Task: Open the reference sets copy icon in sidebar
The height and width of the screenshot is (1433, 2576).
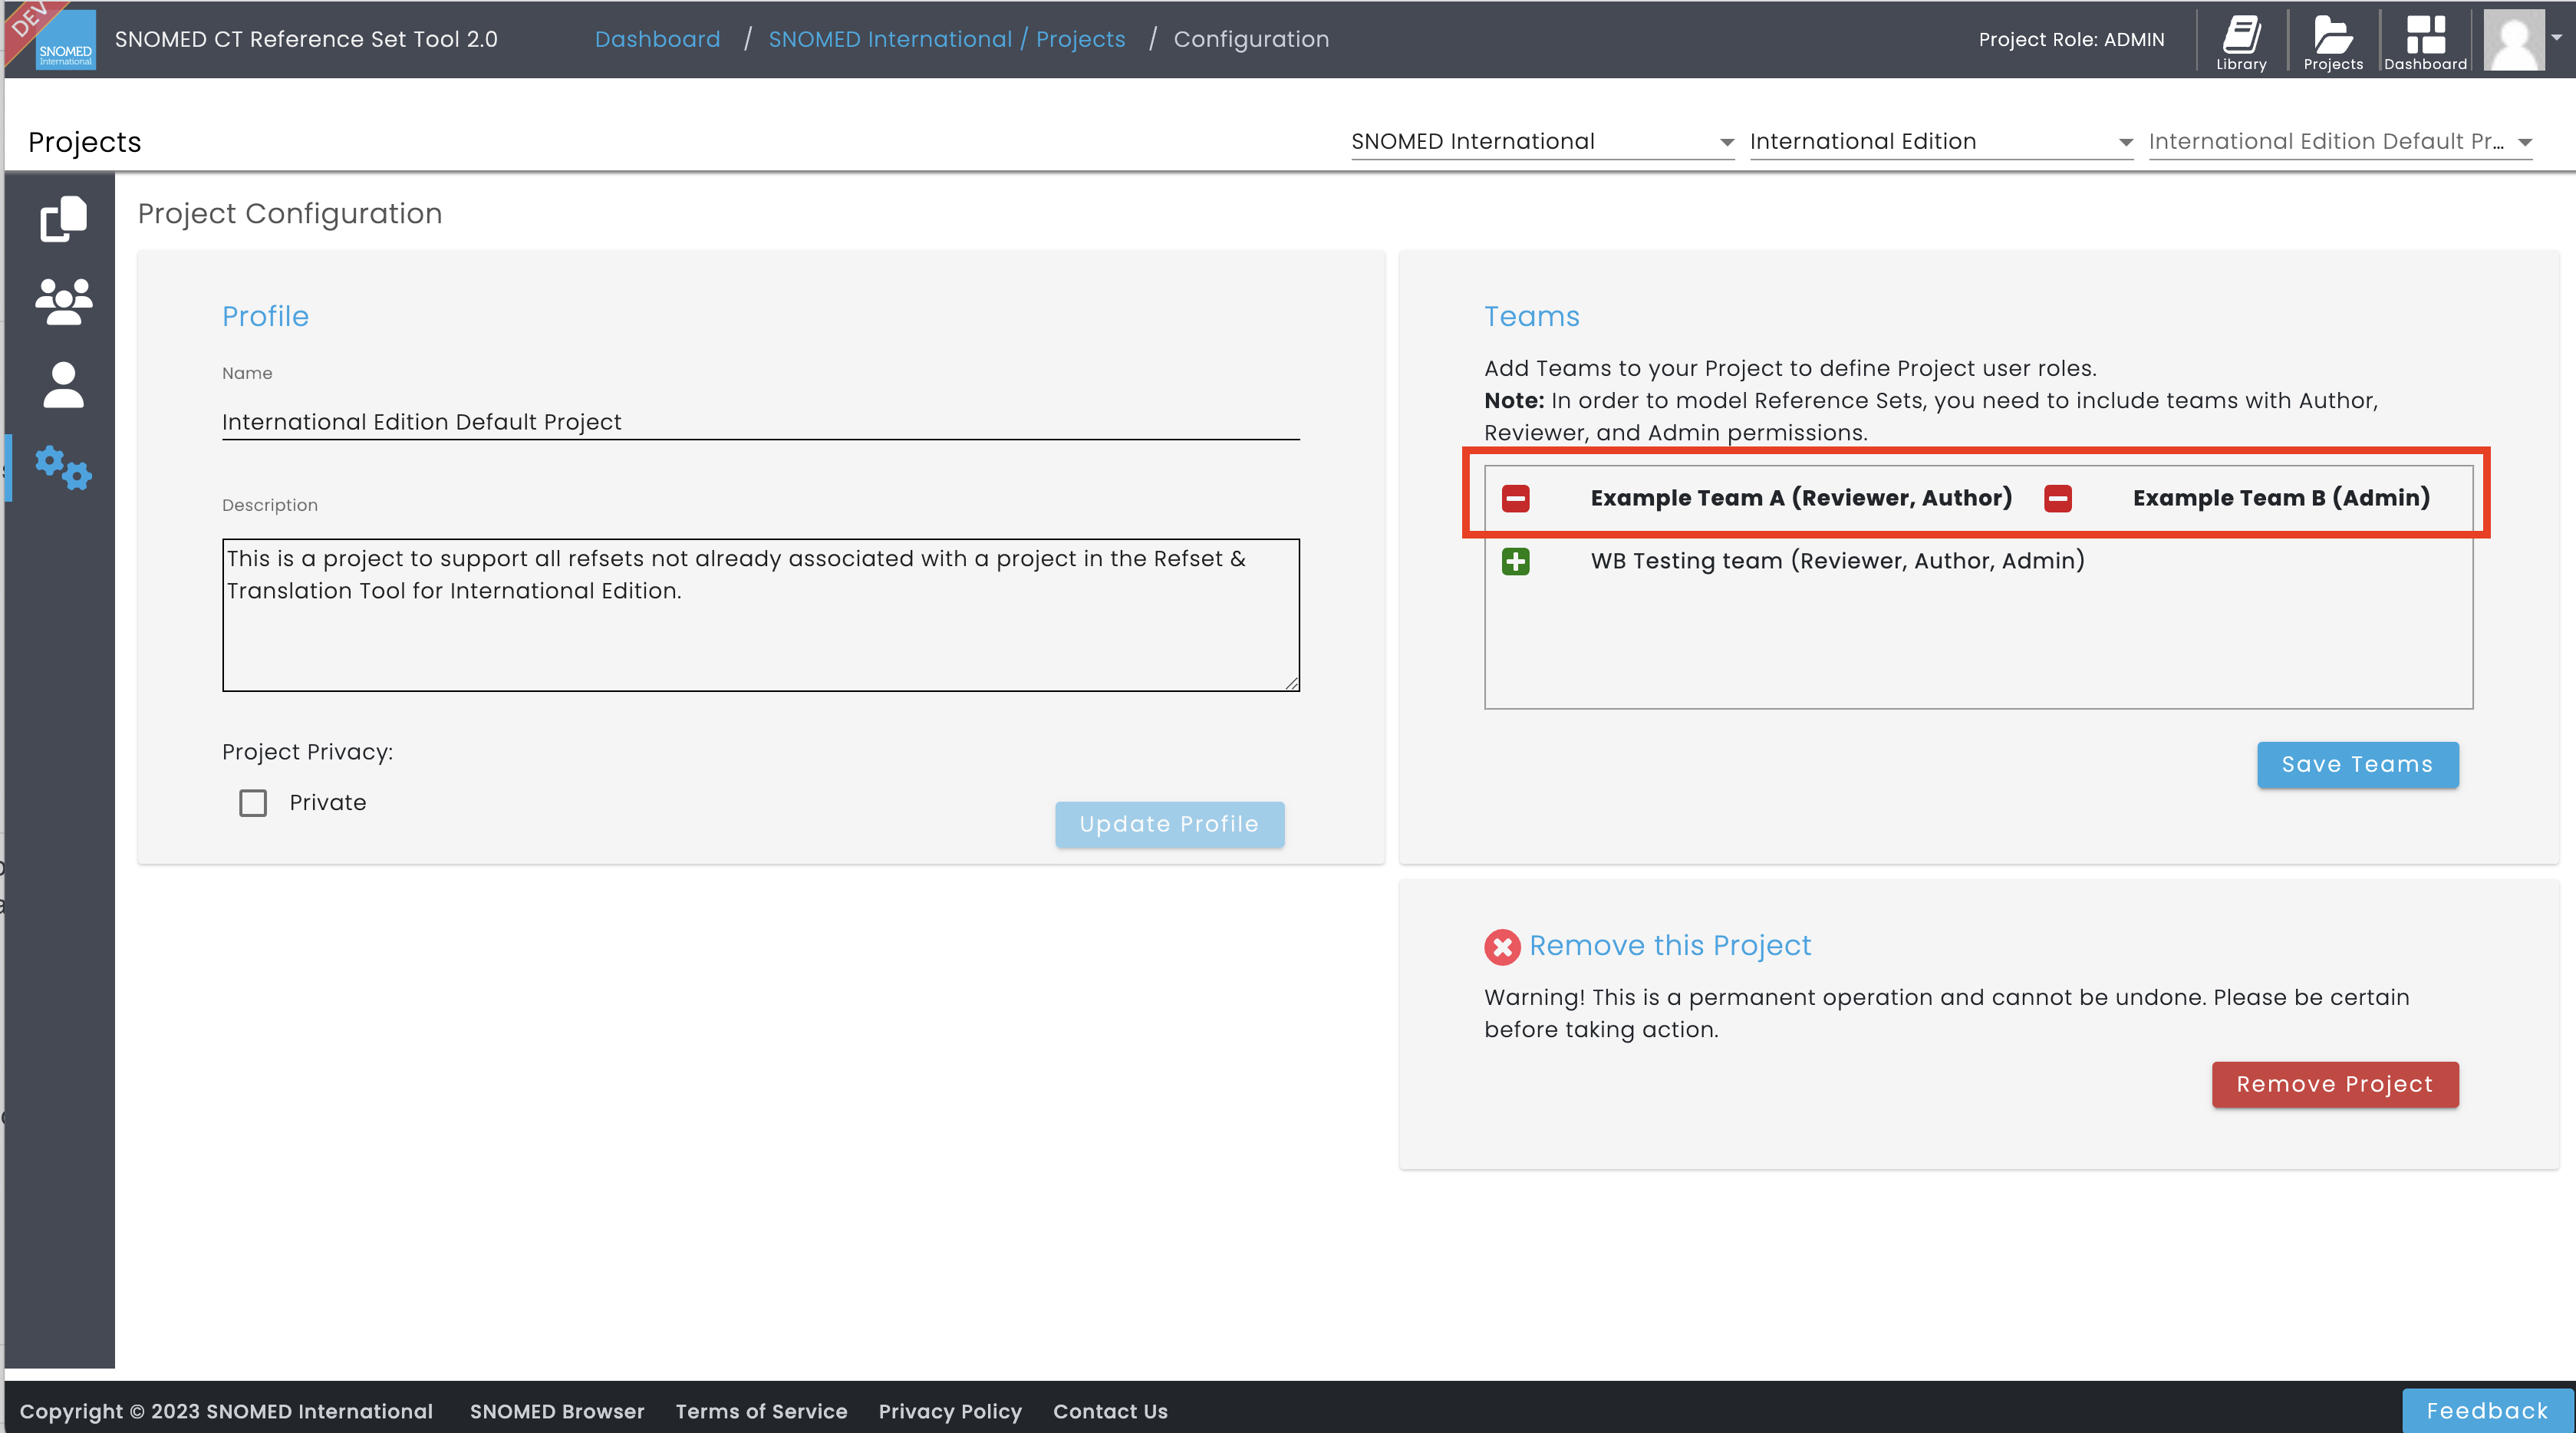Action: click(63, 218)
